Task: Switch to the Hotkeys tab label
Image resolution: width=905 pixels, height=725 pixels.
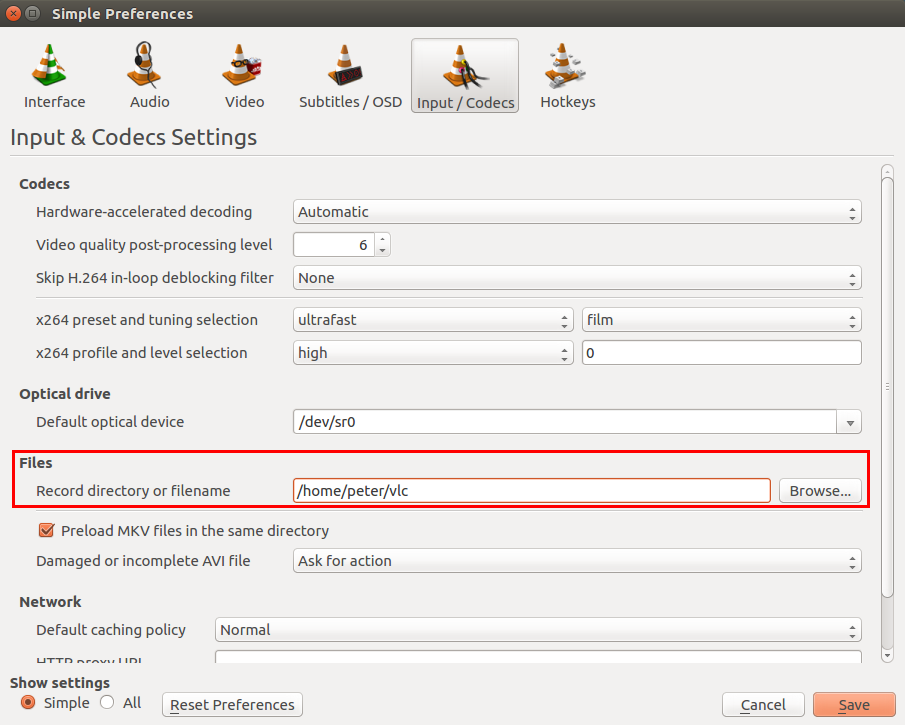Action: click(x=568, y=102)
